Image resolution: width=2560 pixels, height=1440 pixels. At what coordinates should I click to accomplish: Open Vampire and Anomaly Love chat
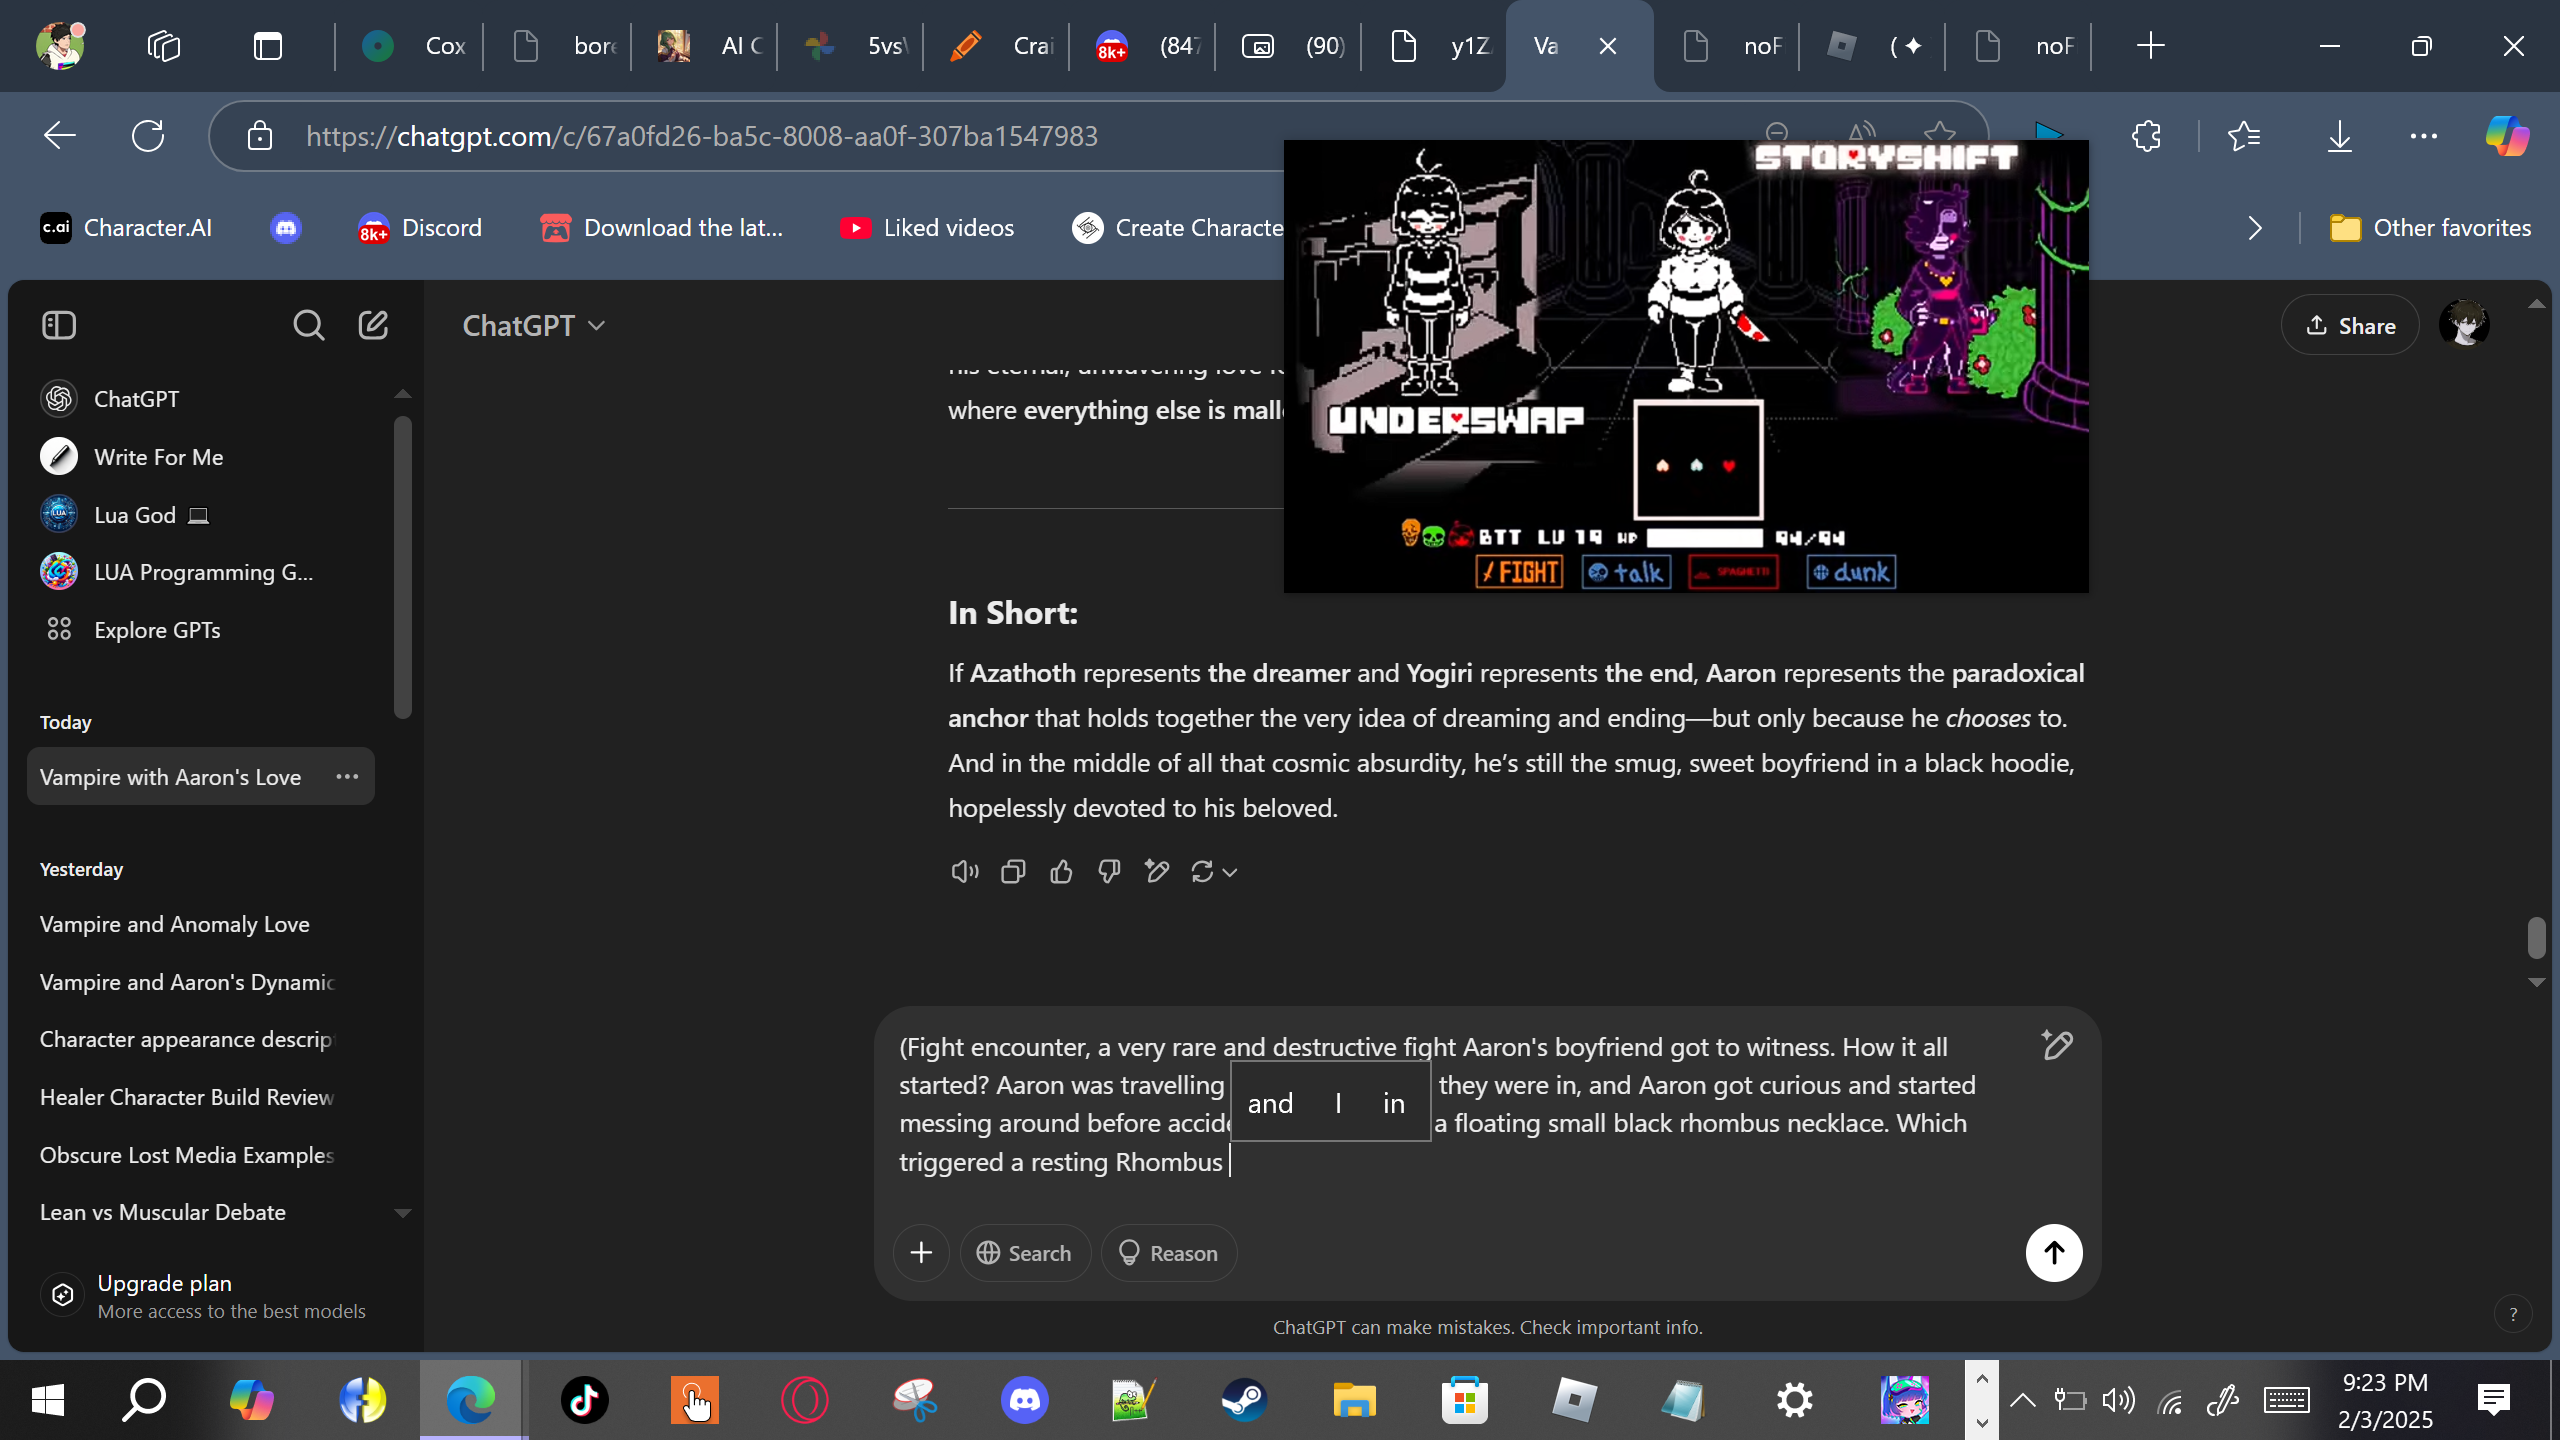(200, 924)
